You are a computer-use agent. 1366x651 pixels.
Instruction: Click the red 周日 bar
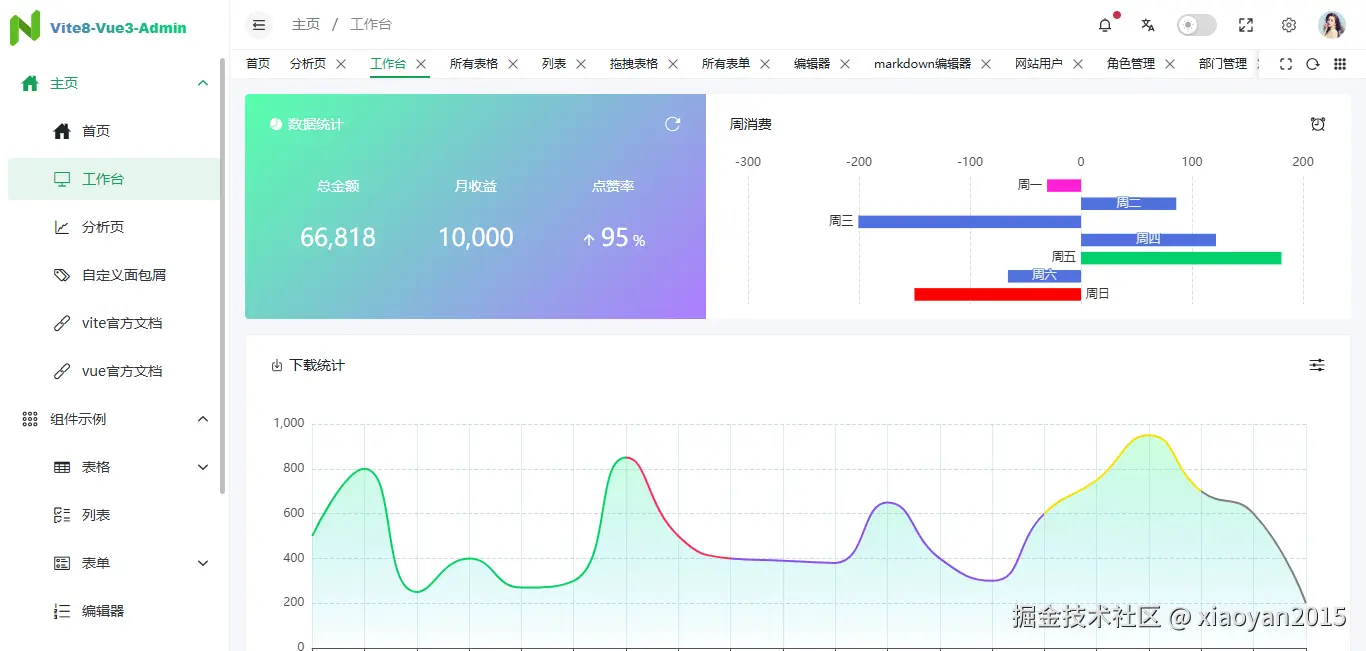click(998, 294)
